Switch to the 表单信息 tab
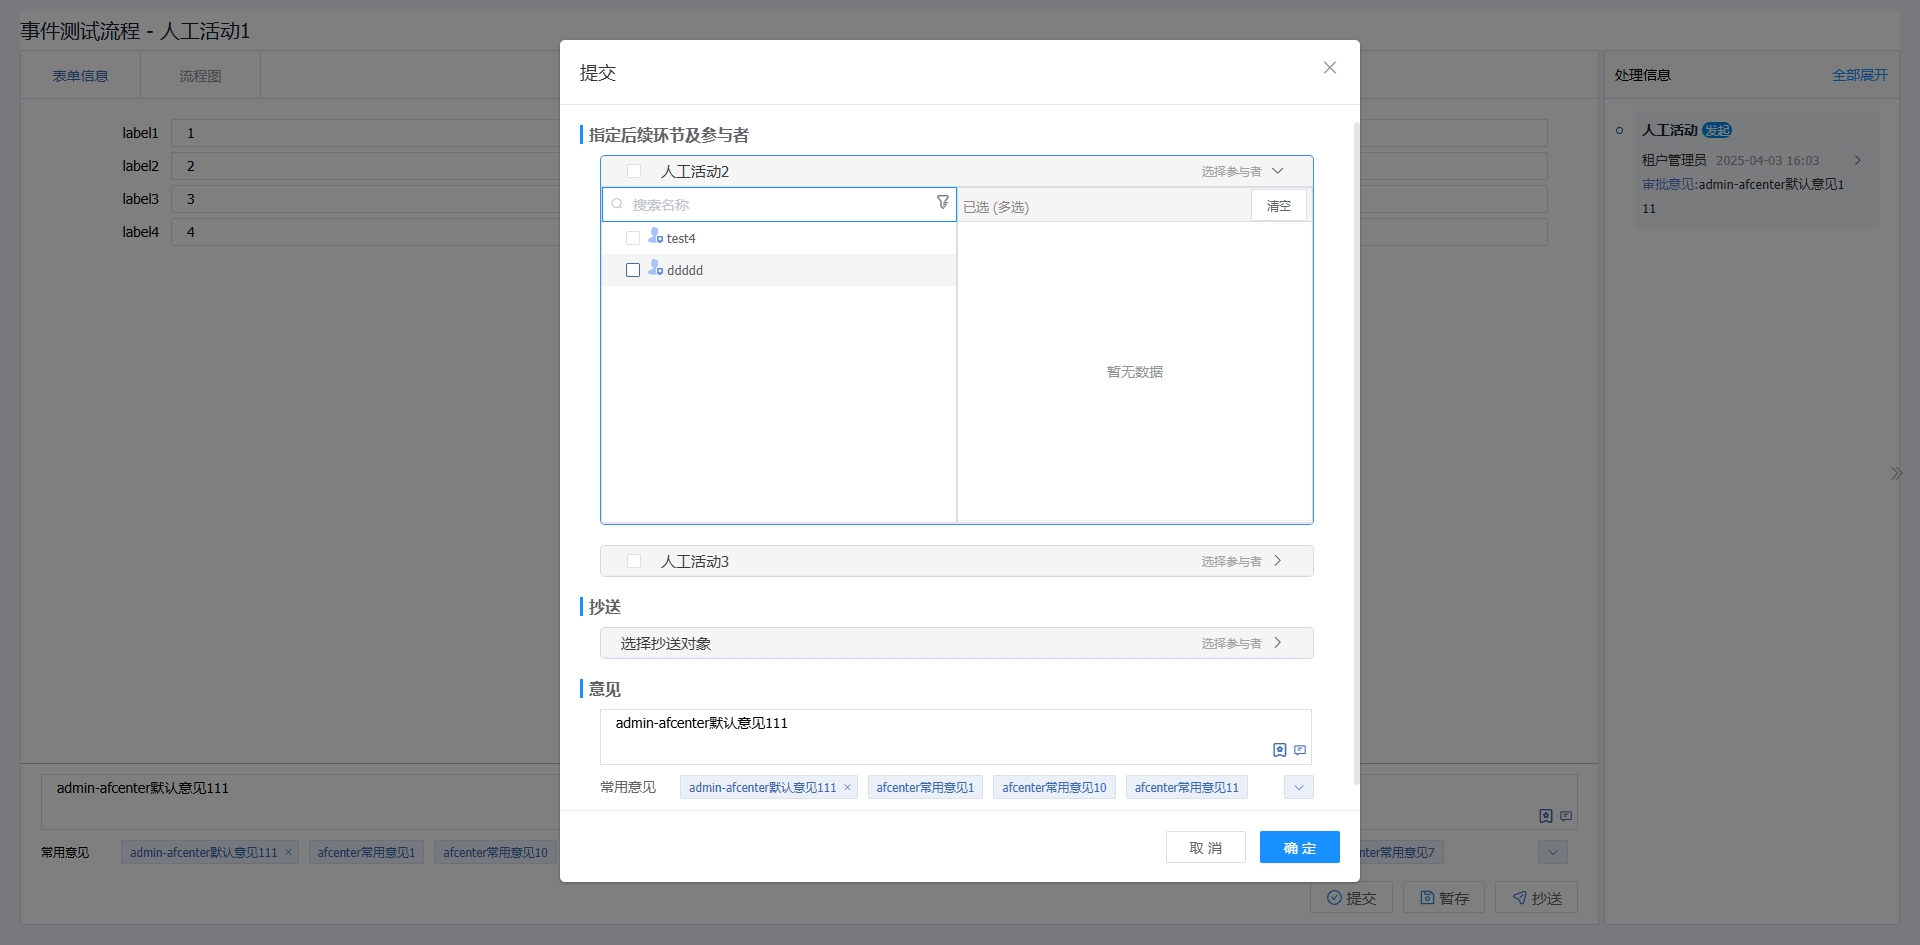 click(x=80, y=75)
